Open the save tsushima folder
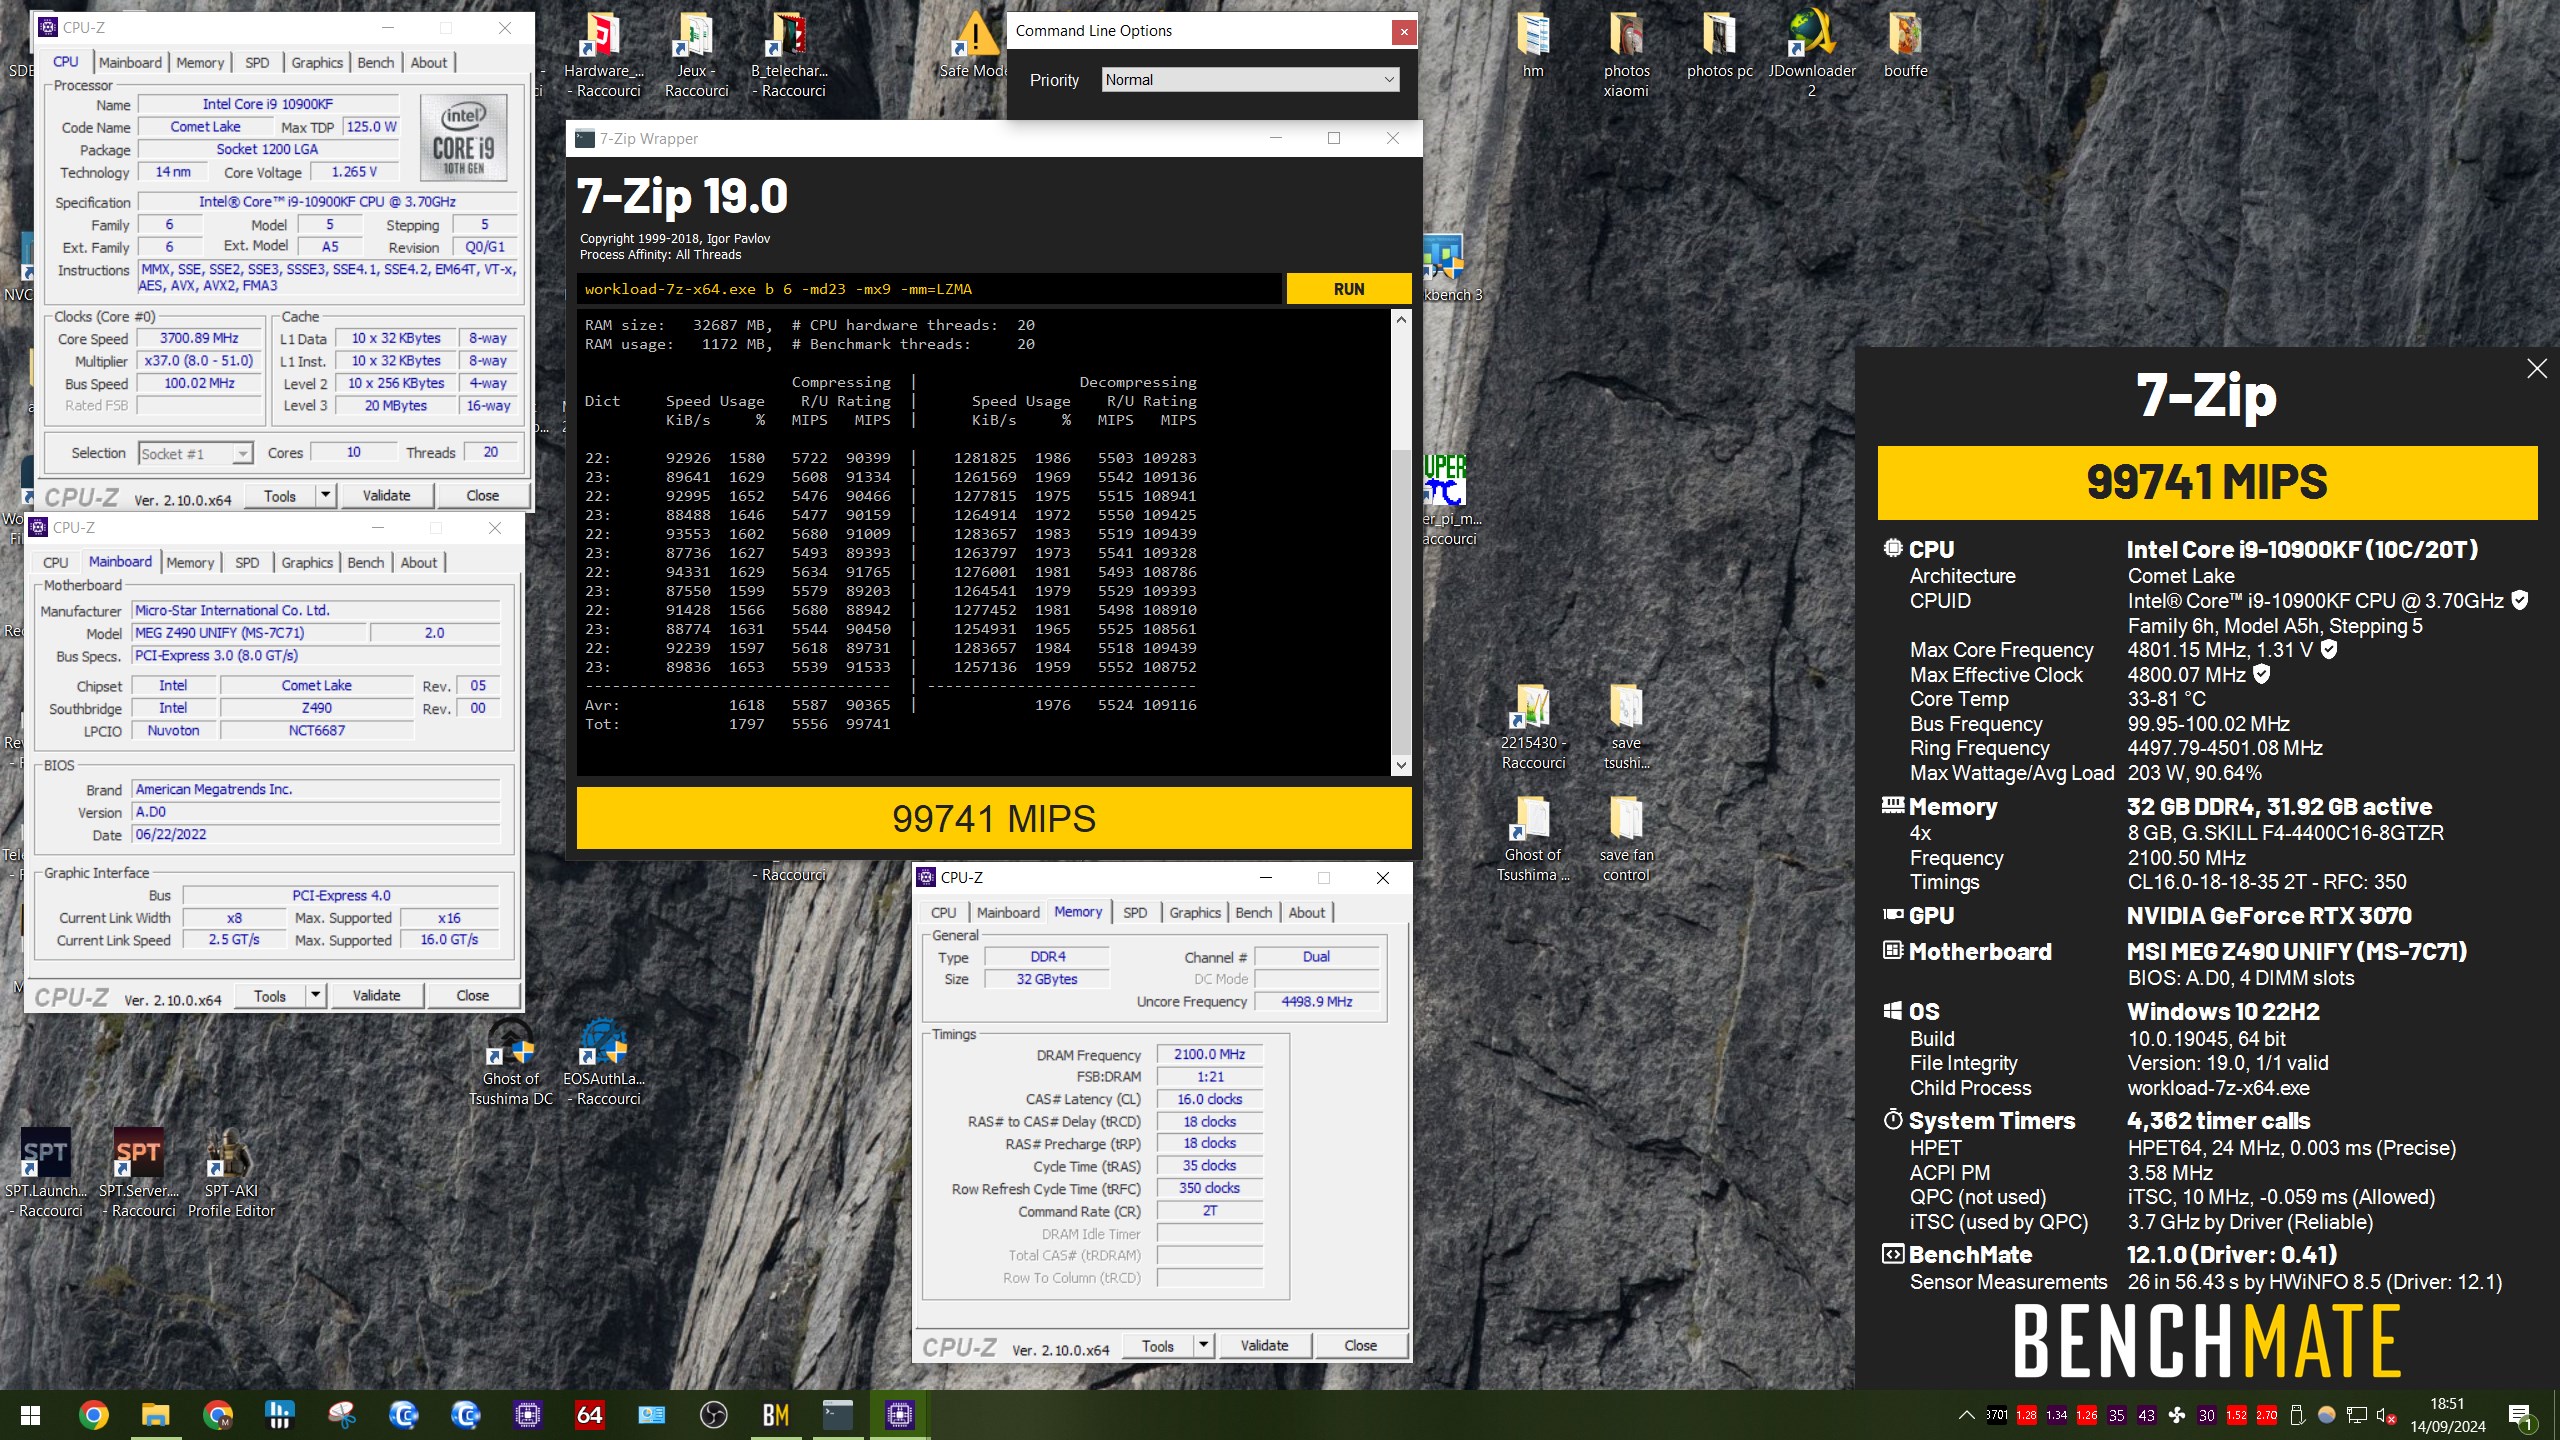The image size is (2560, 1440). click(x=1626, y=726)
